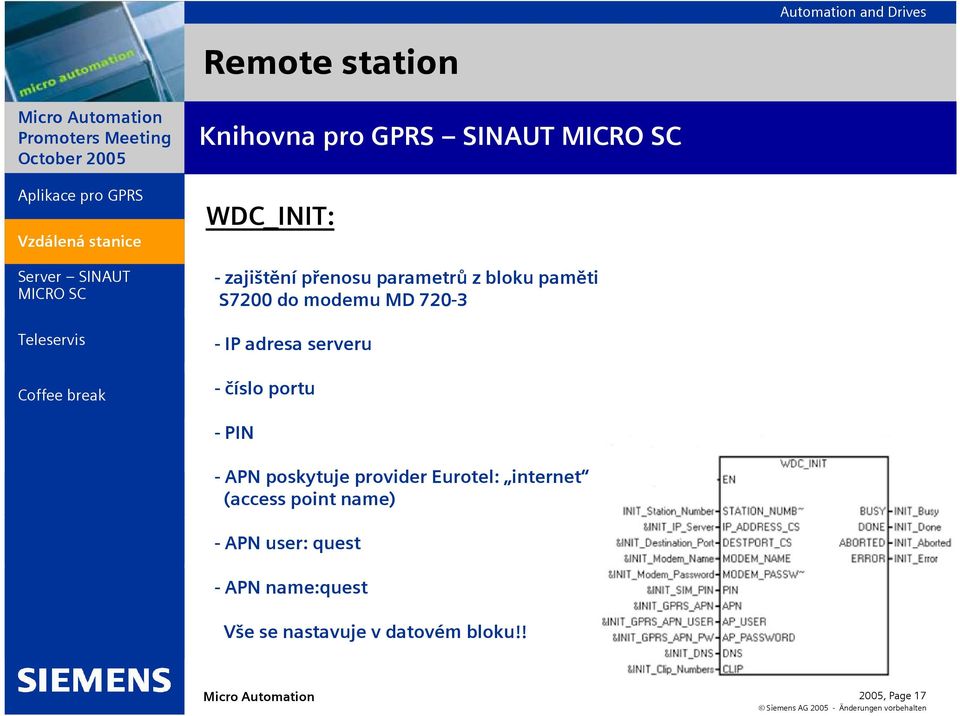960x716 pixels.
Task: Click the INIT_Station_Number variable
Action: tap(668, 511)
